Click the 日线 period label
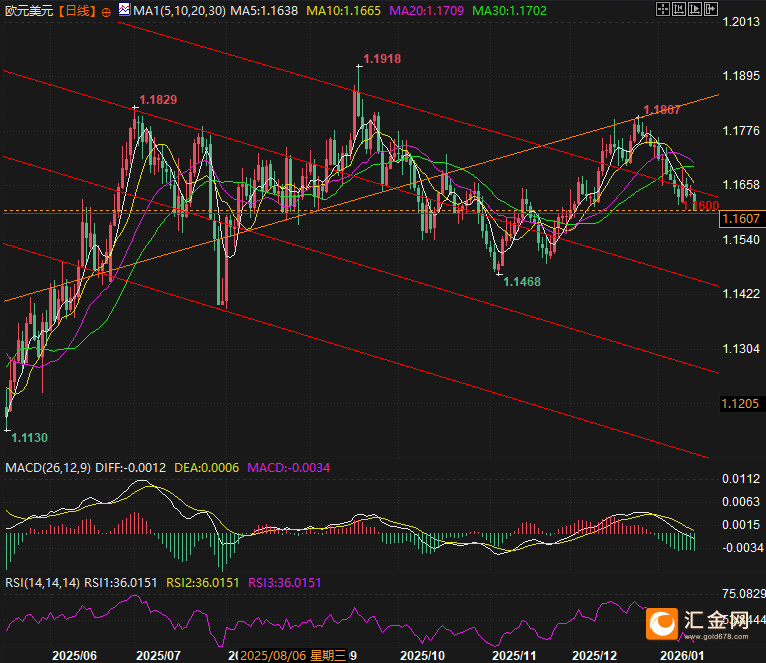The image size is (766, 663). (x=77, y=11)
